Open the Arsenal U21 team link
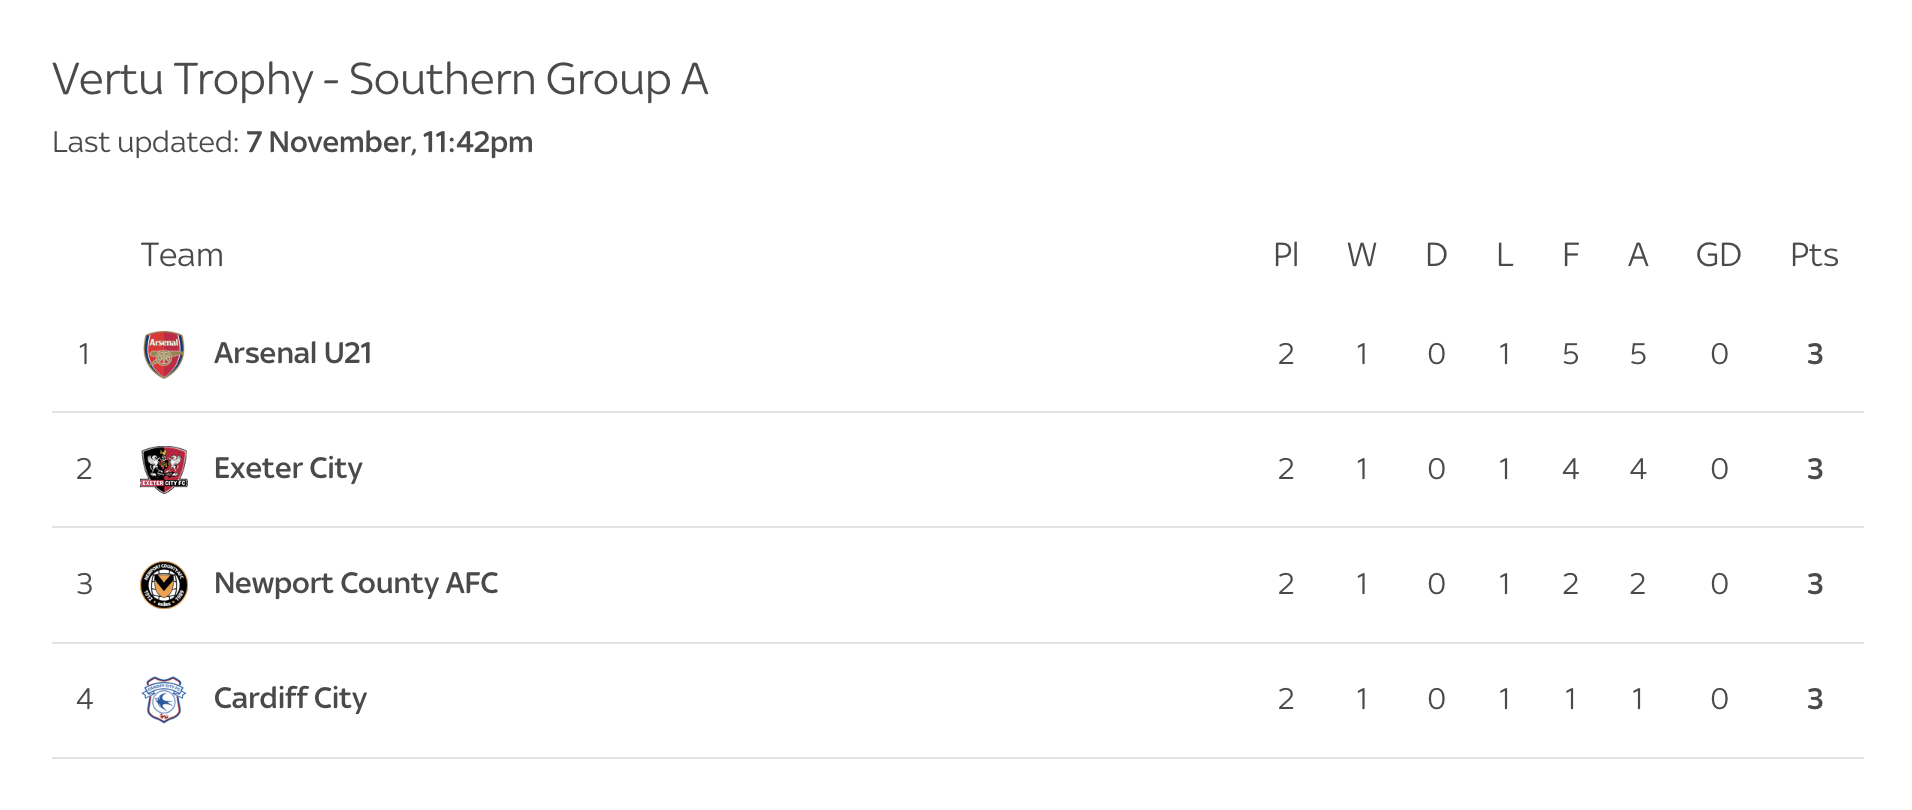Image resolution: width=1912 pixels, height=810 pixels. [292, 354]
